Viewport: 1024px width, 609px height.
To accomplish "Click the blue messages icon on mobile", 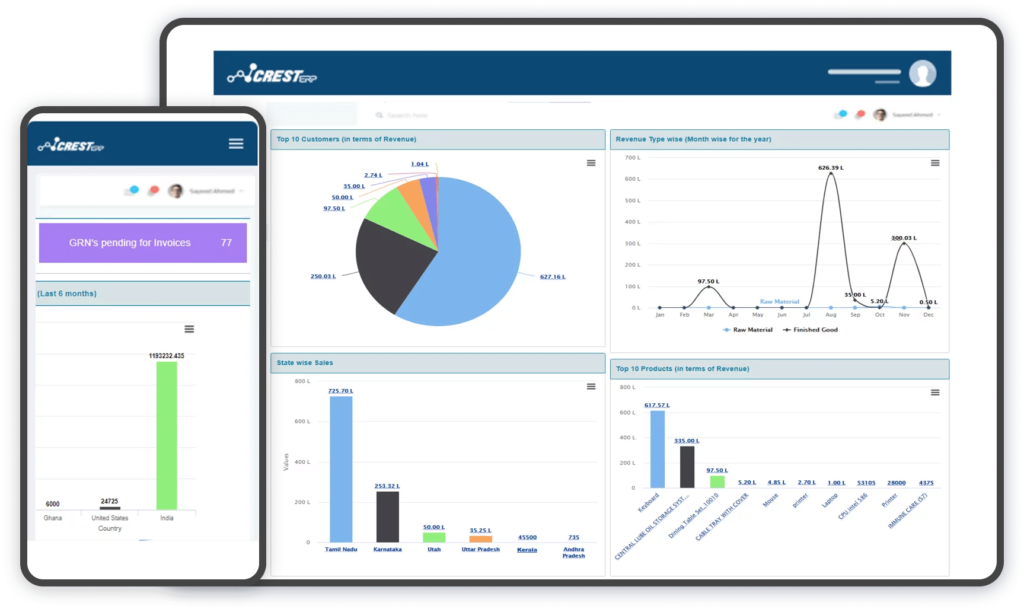I will pyautogui.click(x=132, y=191).
